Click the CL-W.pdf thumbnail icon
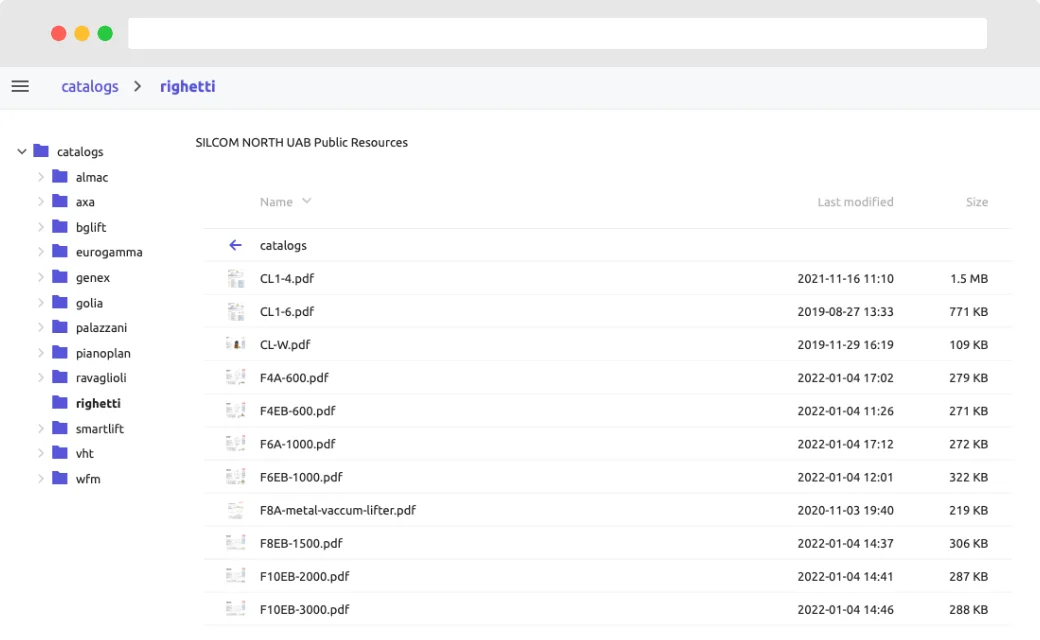Screen dimensions: 1040x640 236,345
